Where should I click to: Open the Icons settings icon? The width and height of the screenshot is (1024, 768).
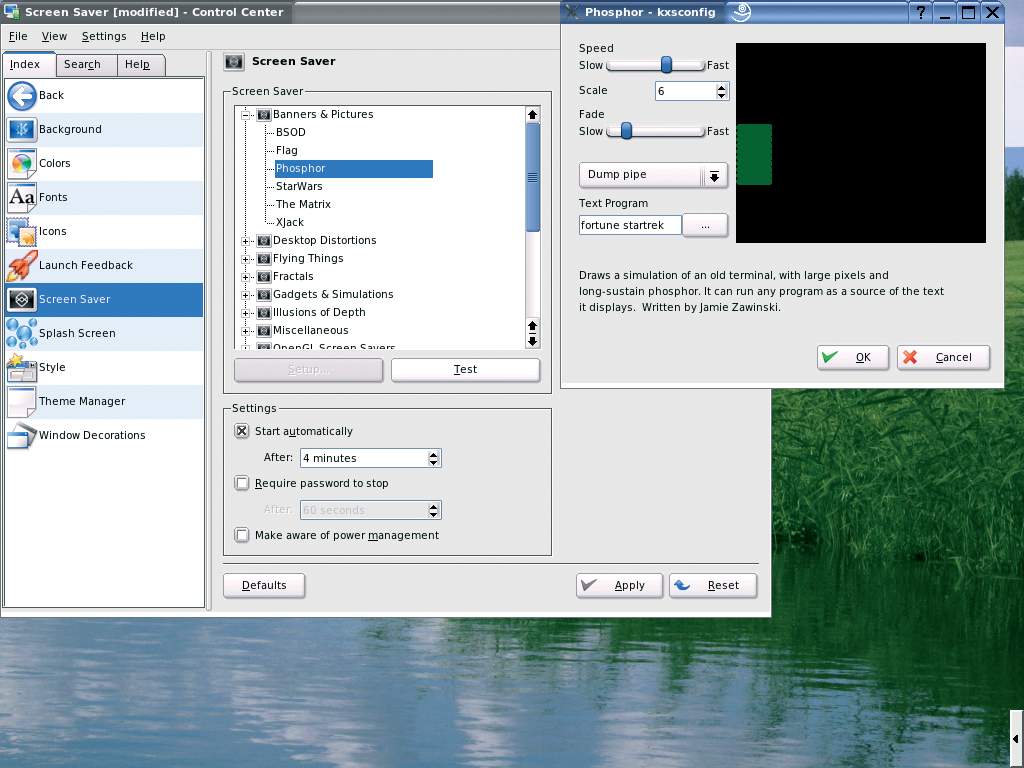(22, 231)
